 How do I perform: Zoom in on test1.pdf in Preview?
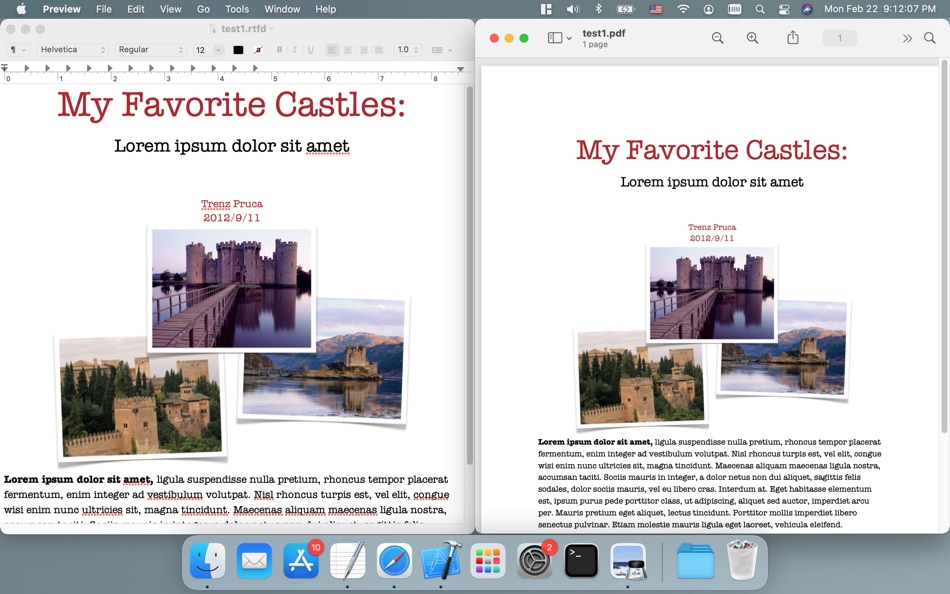pyautogui.click(x=752, y=38)
